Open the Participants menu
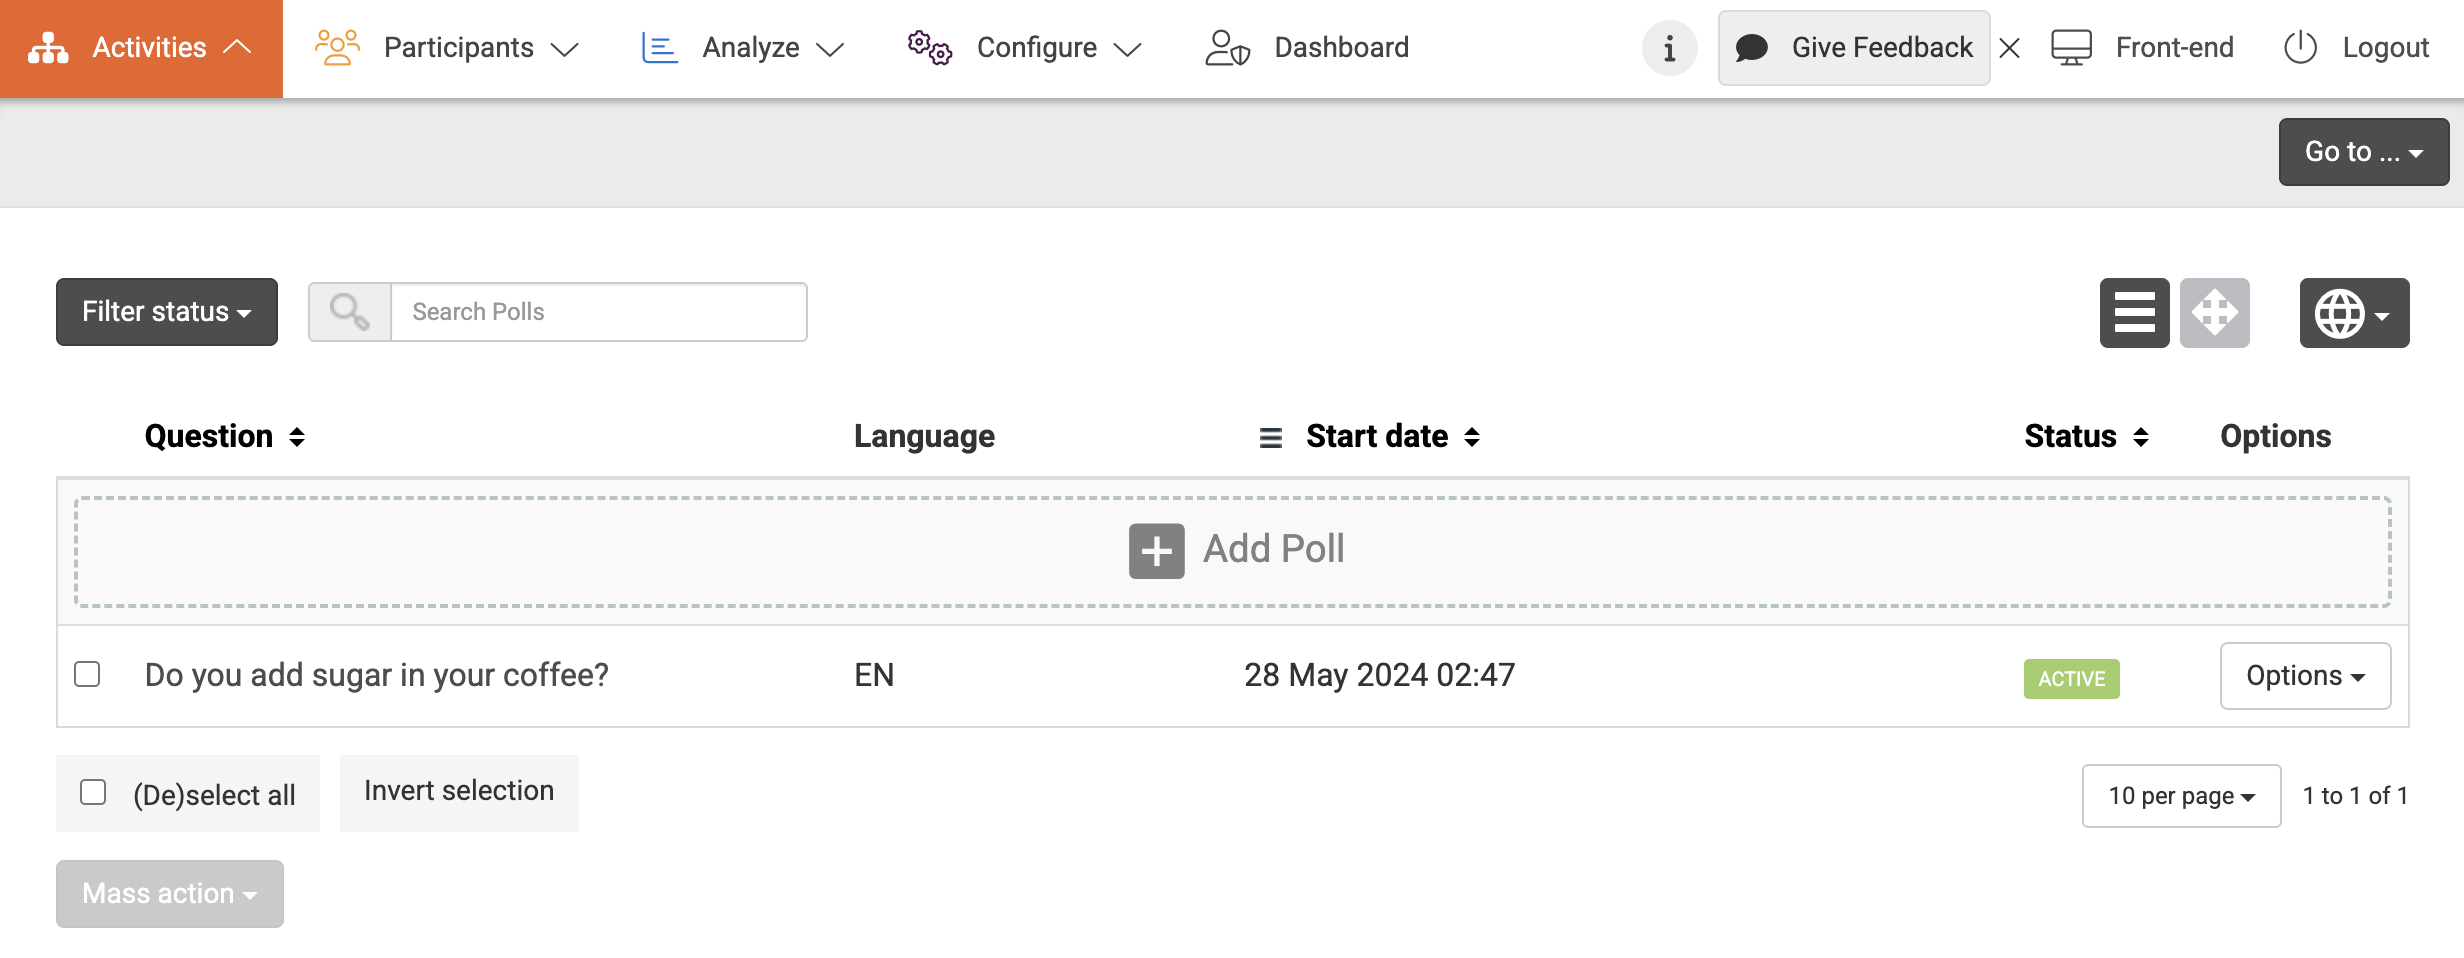This screenshot has width=2464, height=958. [x=447, y=48]
